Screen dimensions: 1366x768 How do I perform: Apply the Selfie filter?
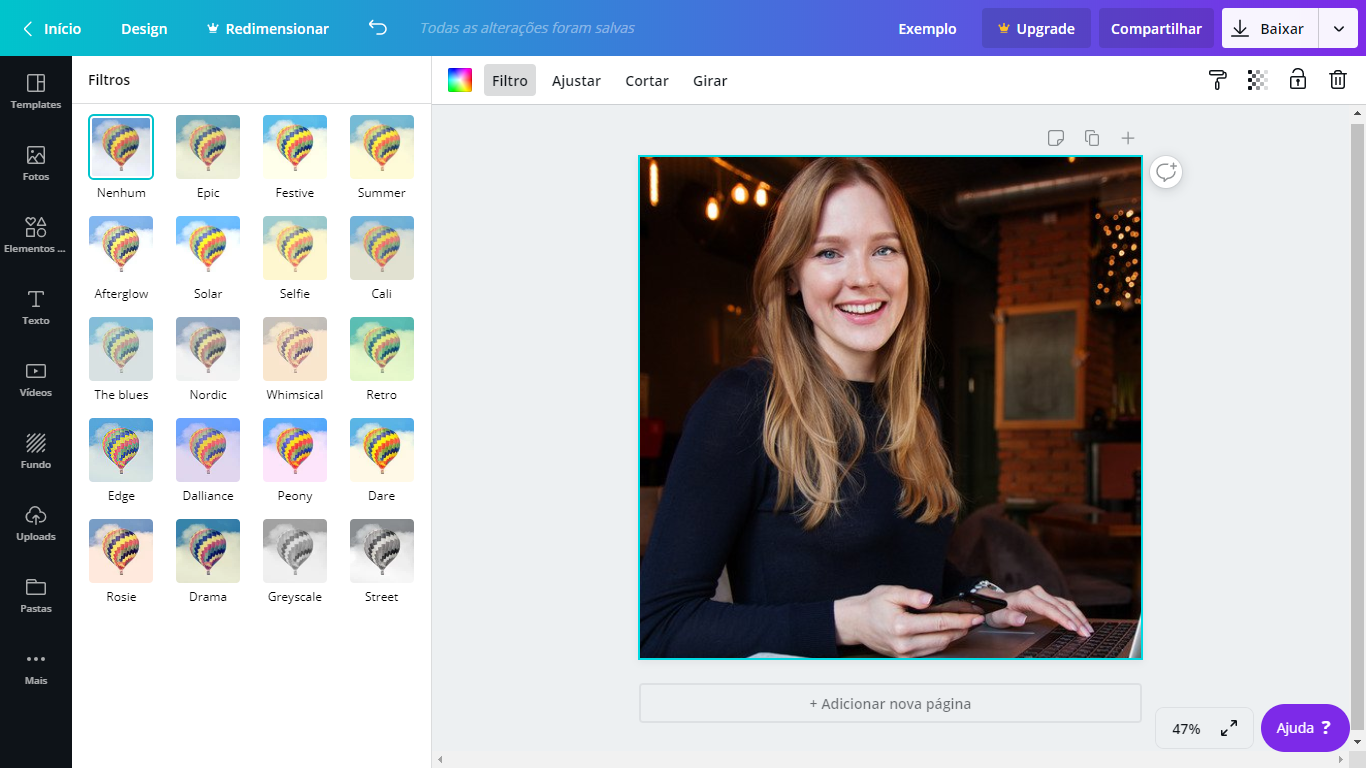295,248
